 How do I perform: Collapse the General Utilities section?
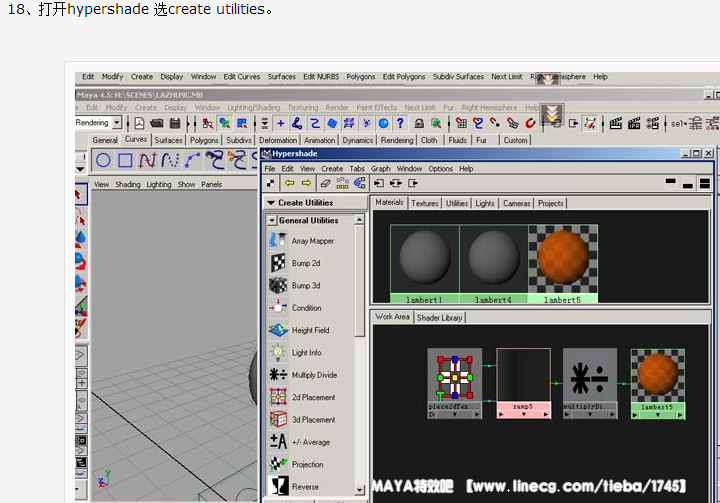click(272, 220)
